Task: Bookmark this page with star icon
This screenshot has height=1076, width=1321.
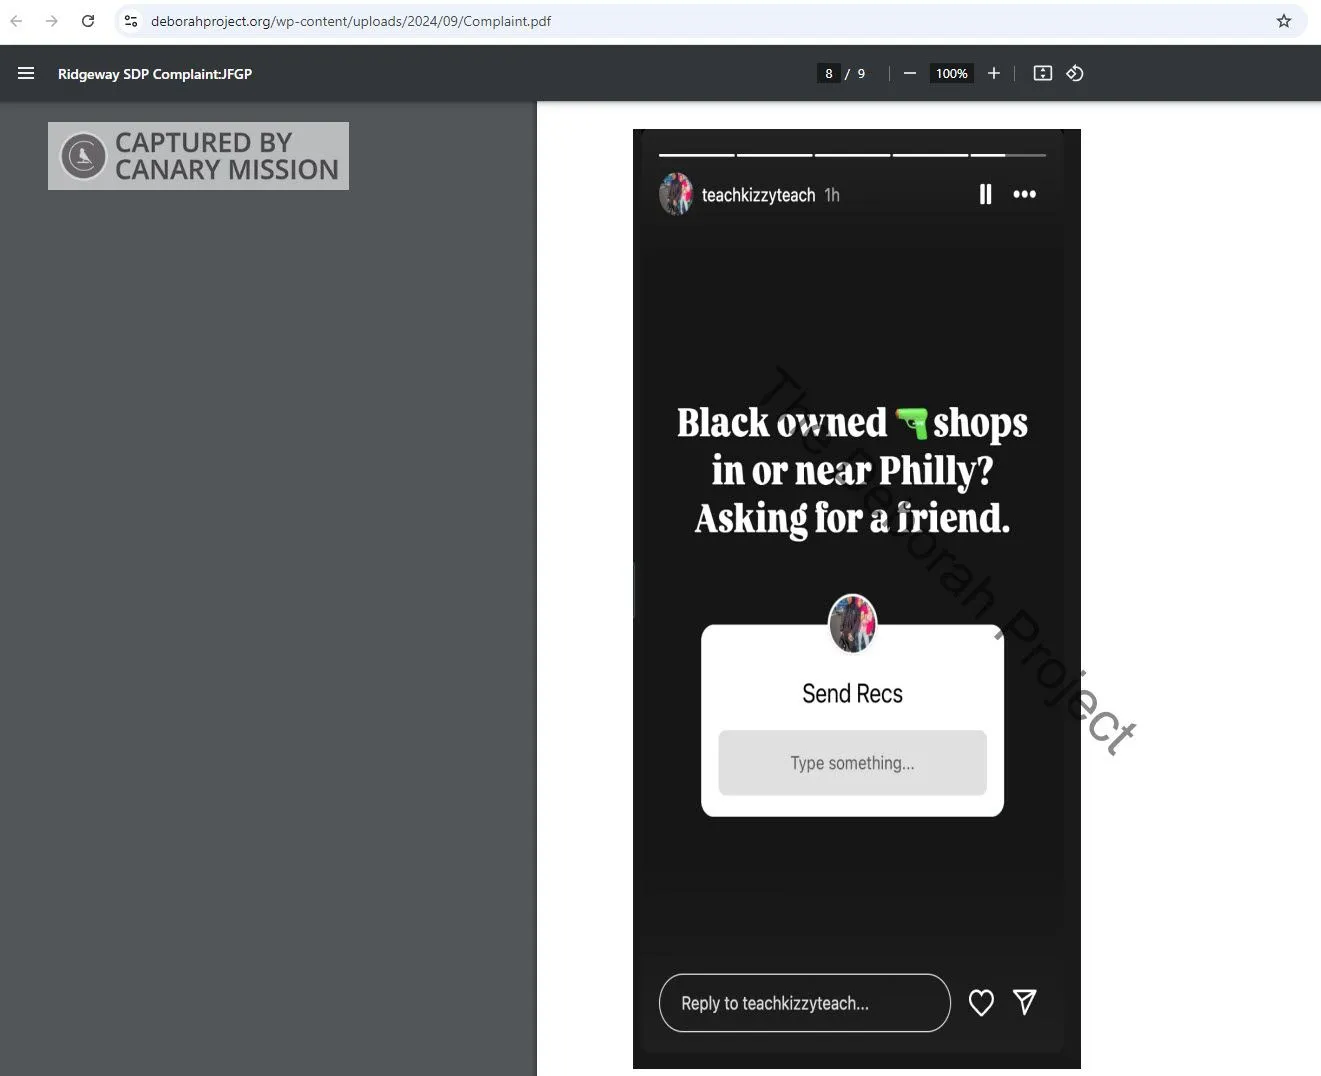Action: (1284, 21)
